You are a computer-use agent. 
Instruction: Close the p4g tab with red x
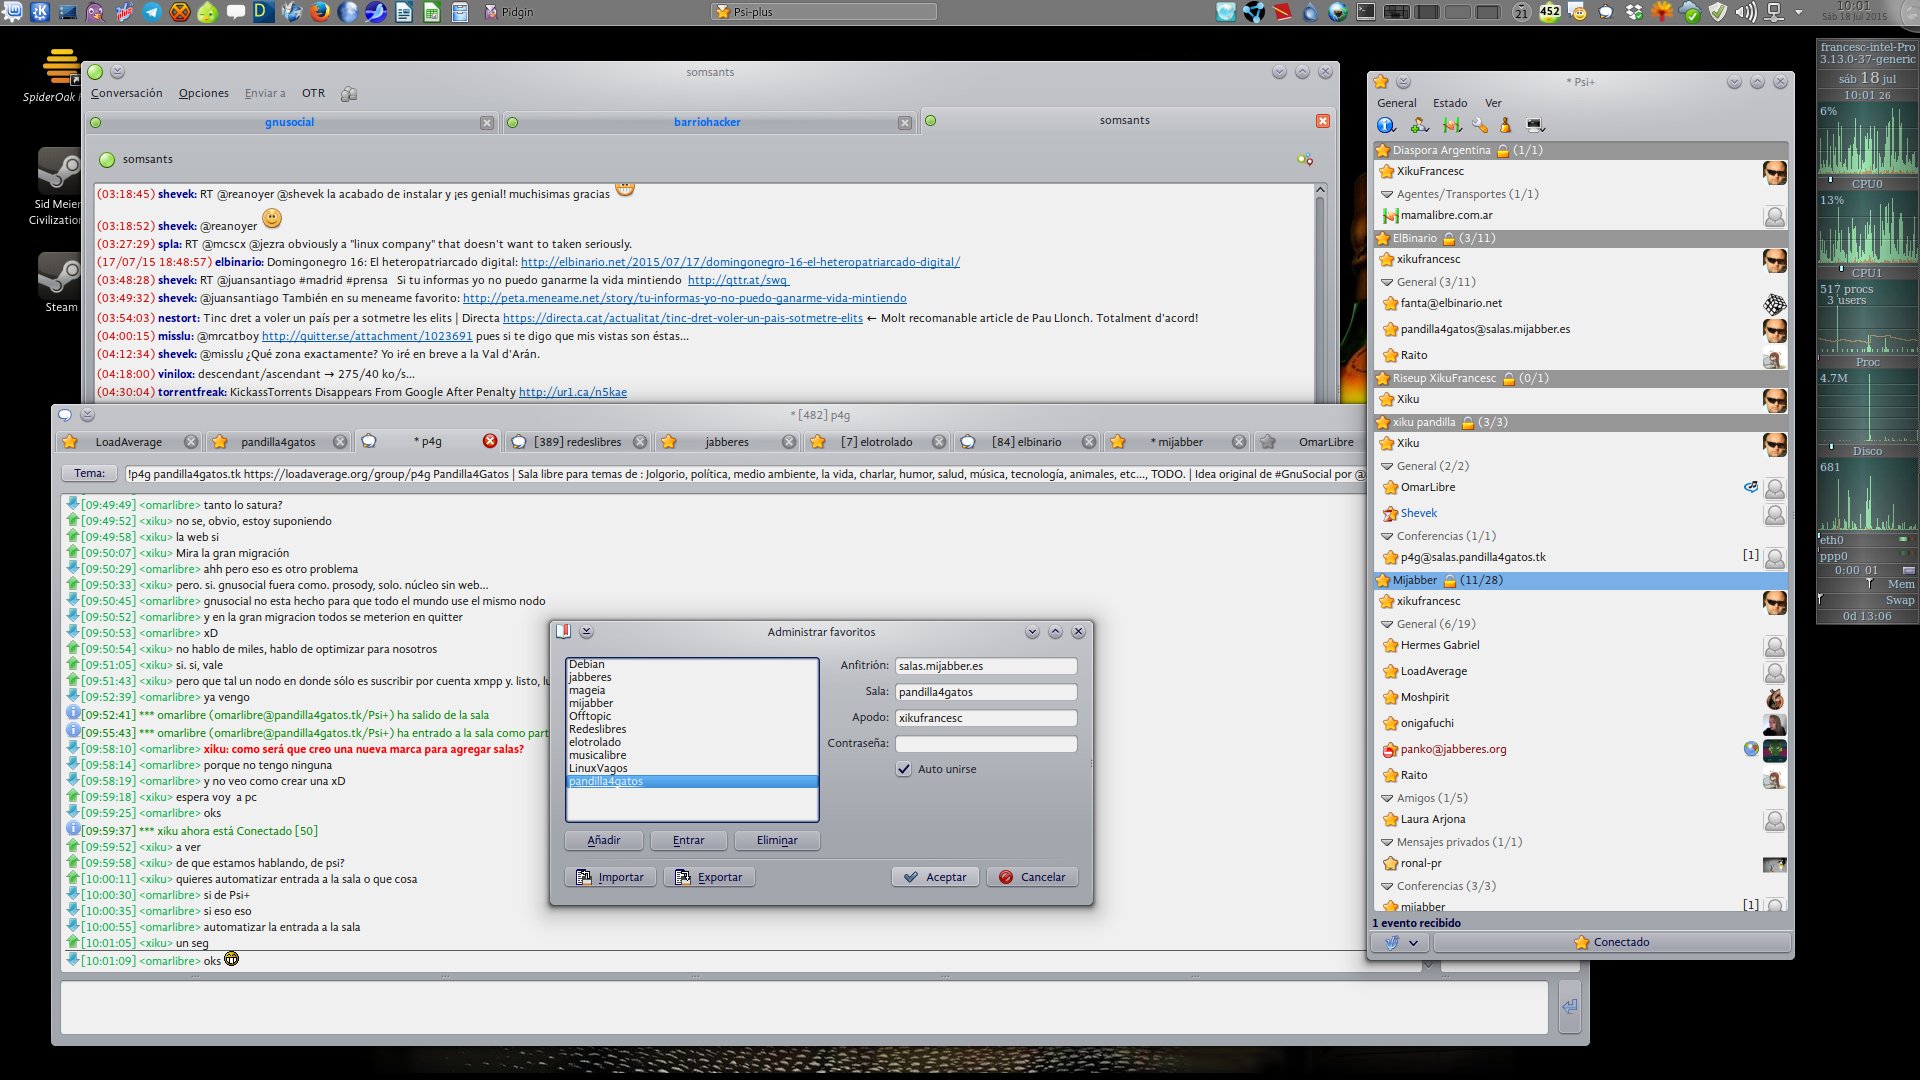click(x=490, y=441)
